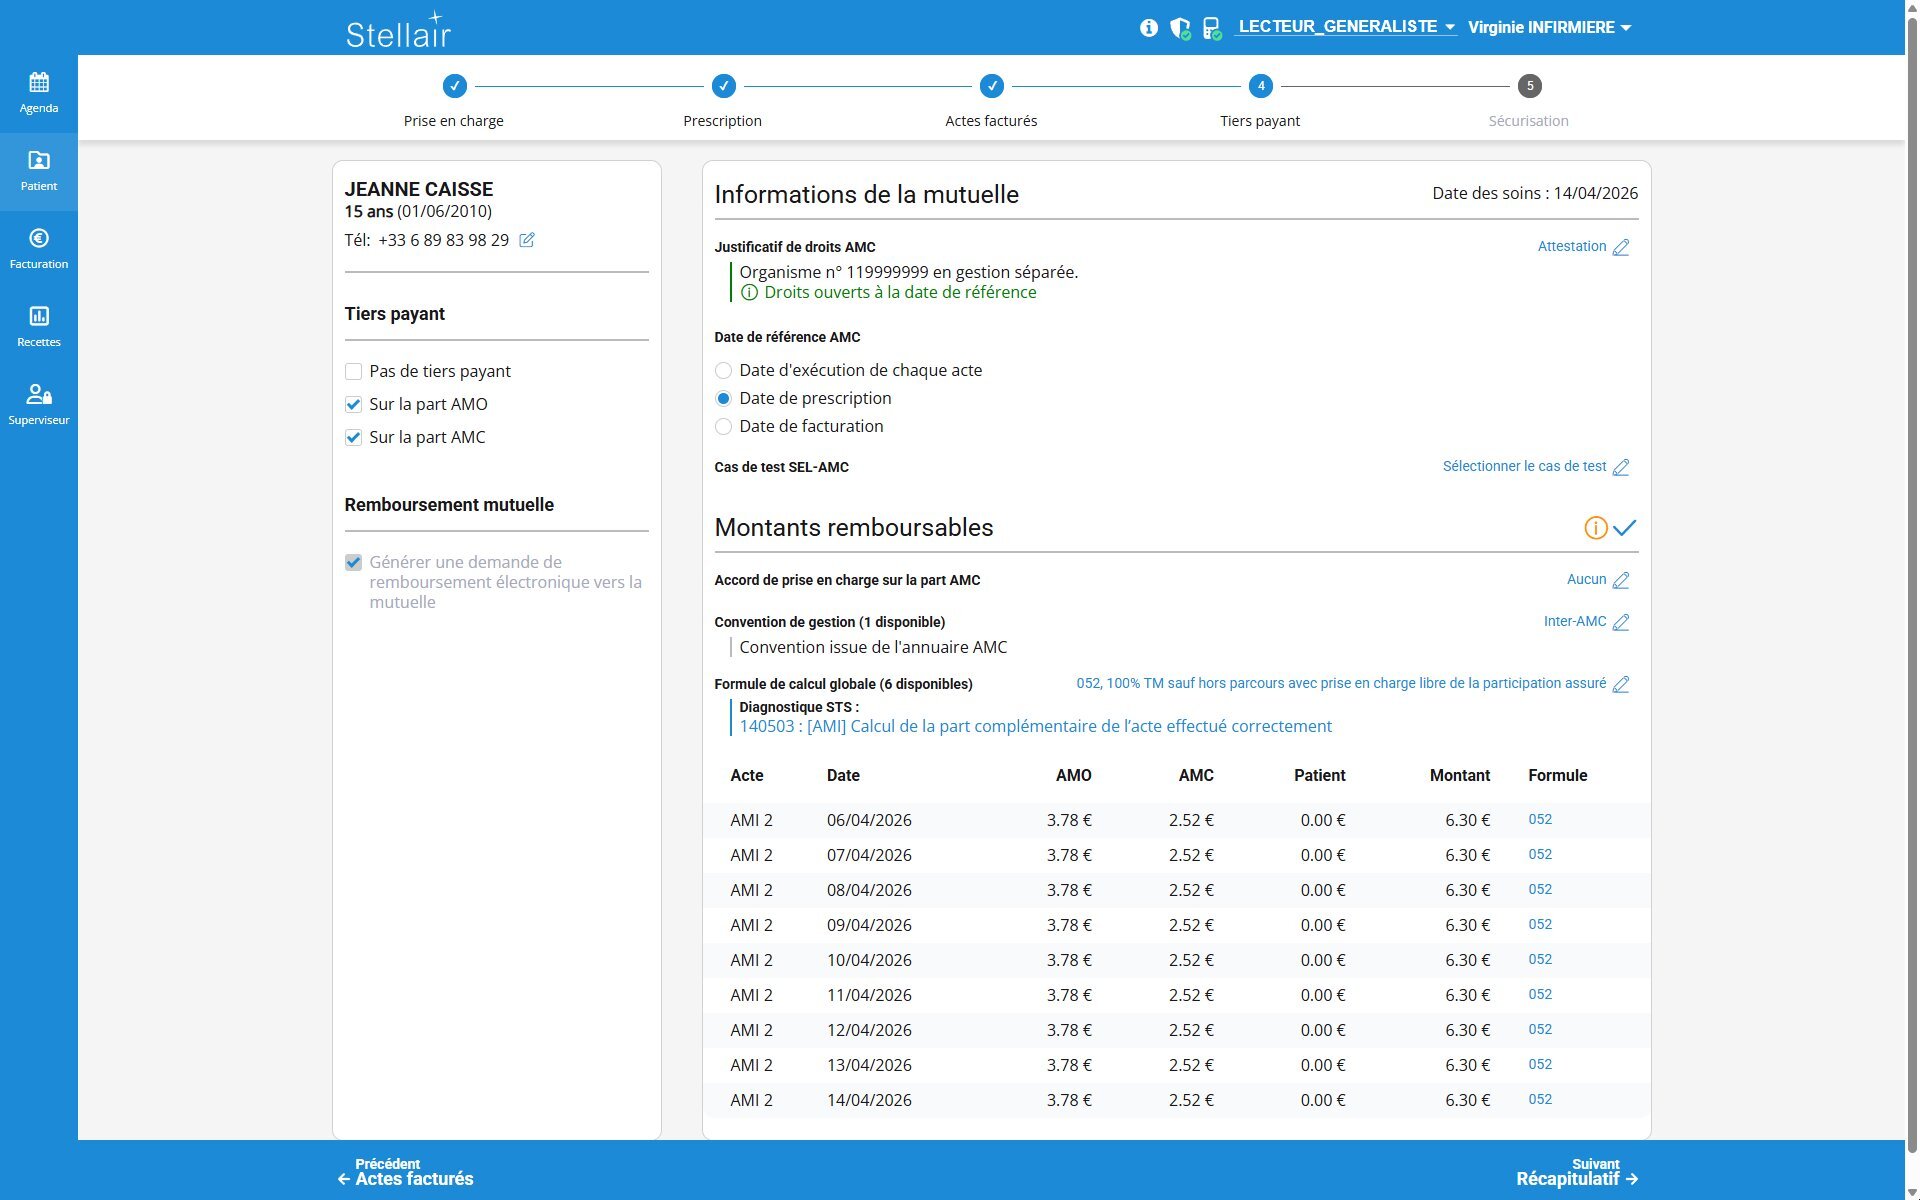Click Convention issue de l'annuaire AMC
Screen dimensions: 1920x1200
[x=873, y=648]
